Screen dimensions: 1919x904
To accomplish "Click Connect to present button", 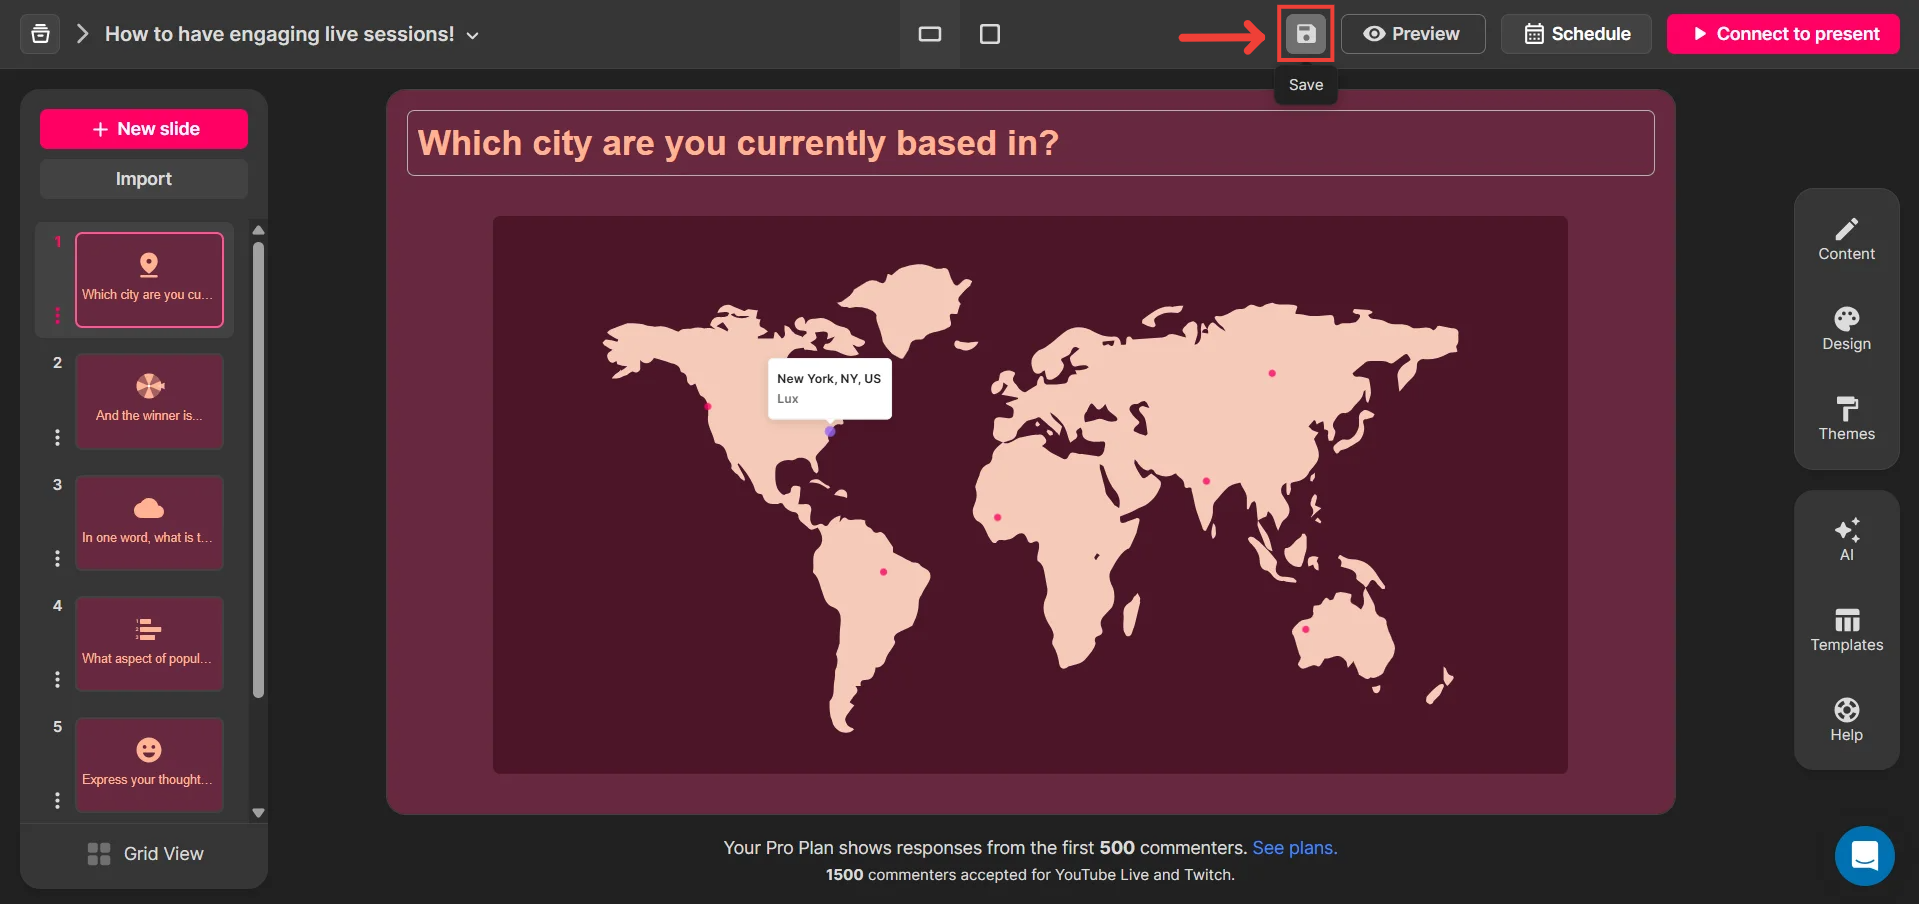I will [1783, 34].
